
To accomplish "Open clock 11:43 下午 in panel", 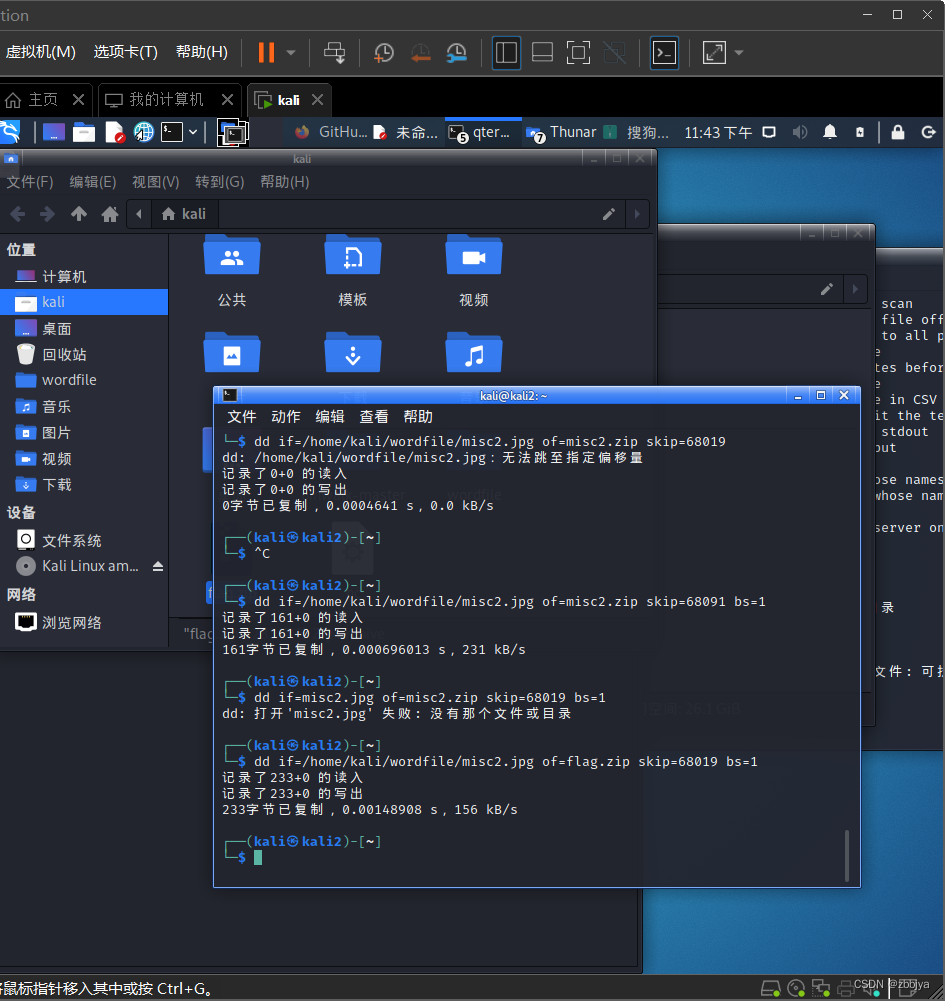I will tap(718, 132).
